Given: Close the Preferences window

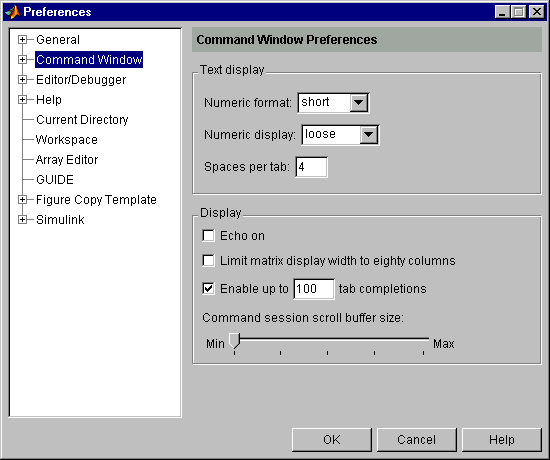Looking at the screenshot, I should pyautogui.click(x=537, y=12).
